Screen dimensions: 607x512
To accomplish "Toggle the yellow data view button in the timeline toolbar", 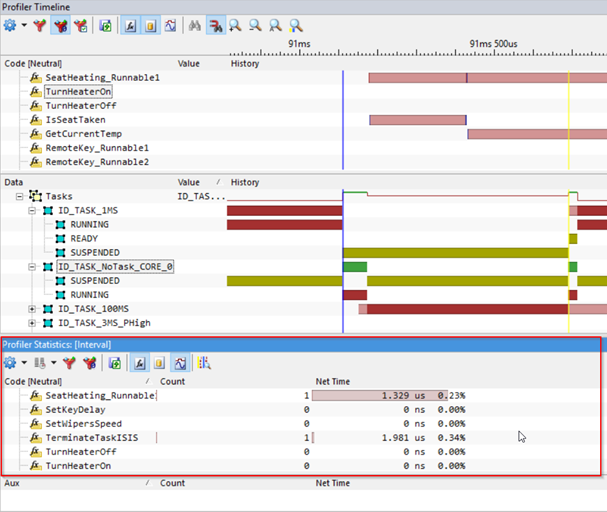I will (x=151, y=25).
